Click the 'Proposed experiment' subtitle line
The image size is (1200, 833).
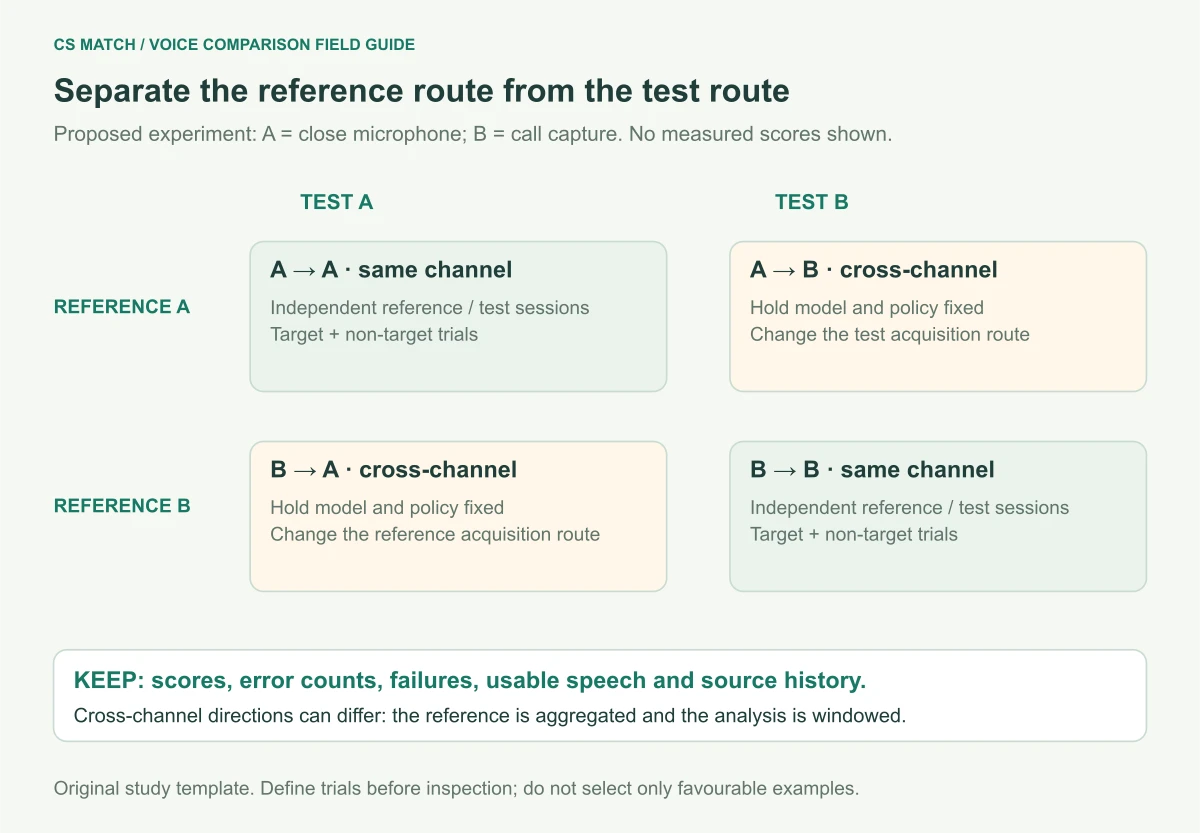pos(473,134)
